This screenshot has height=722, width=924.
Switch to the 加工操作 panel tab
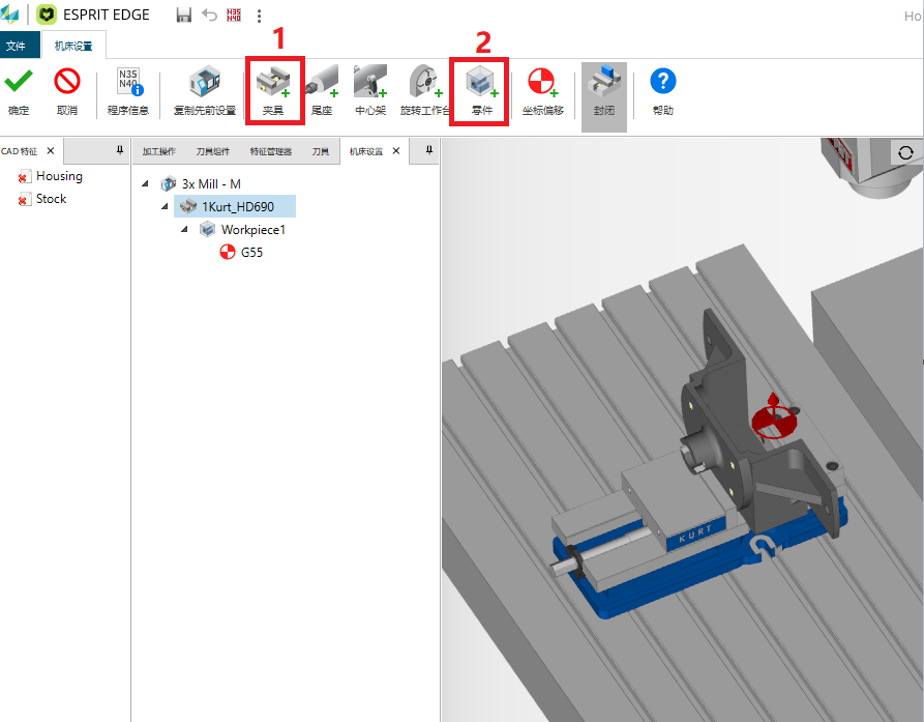(159, 151)
